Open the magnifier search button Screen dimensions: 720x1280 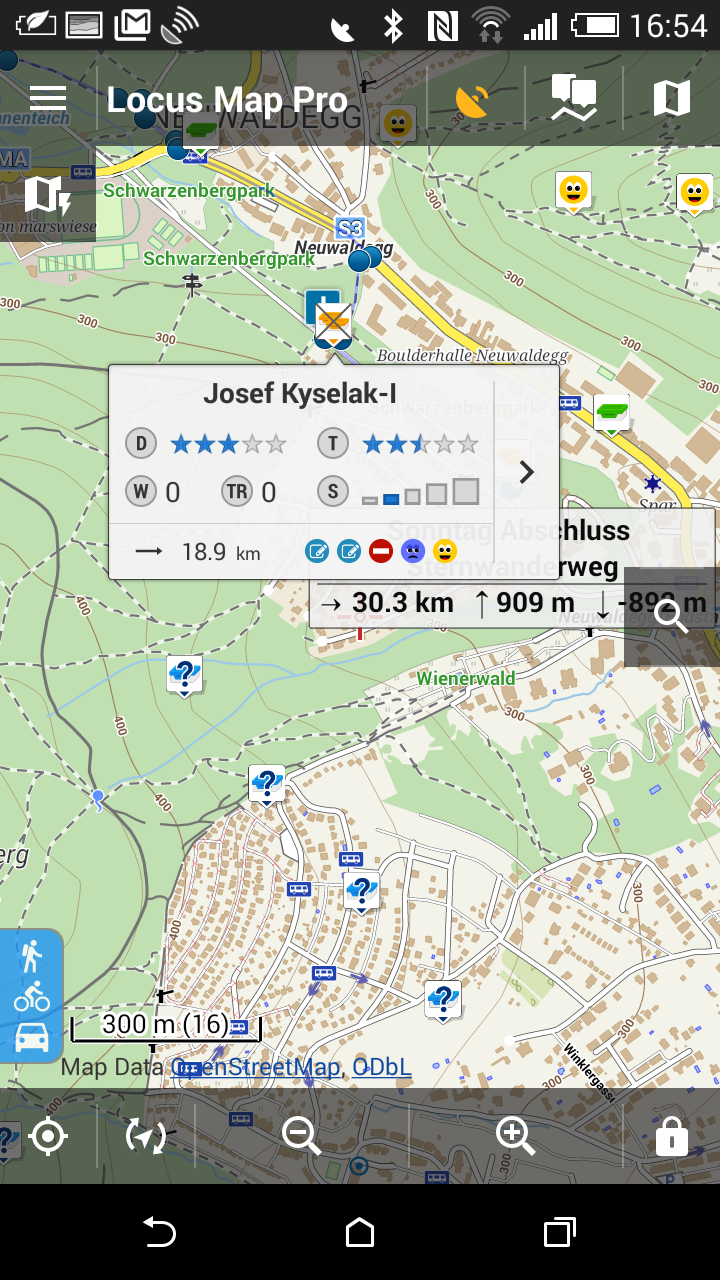point(671,616)
